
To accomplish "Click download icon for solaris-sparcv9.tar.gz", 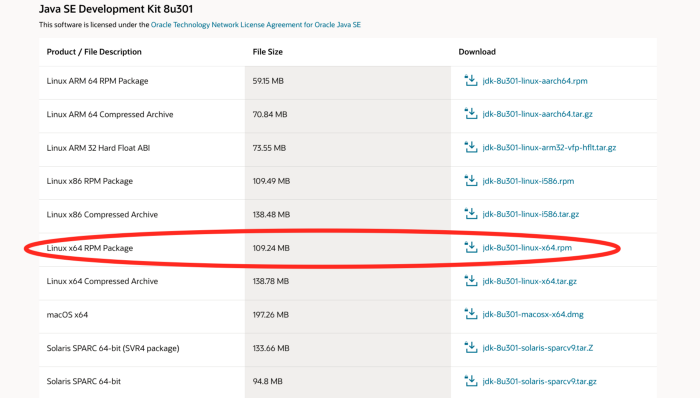I will (471, 381).
